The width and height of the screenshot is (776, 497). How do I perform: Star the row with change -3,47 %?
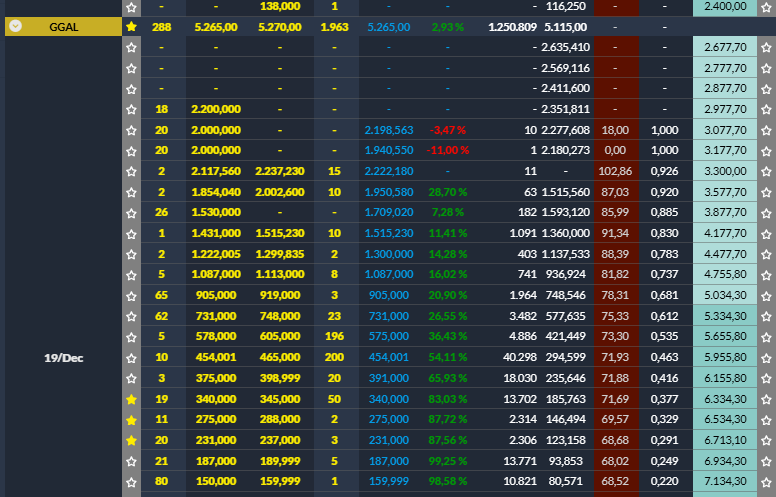pyautogui.click(x=131, y=130)
